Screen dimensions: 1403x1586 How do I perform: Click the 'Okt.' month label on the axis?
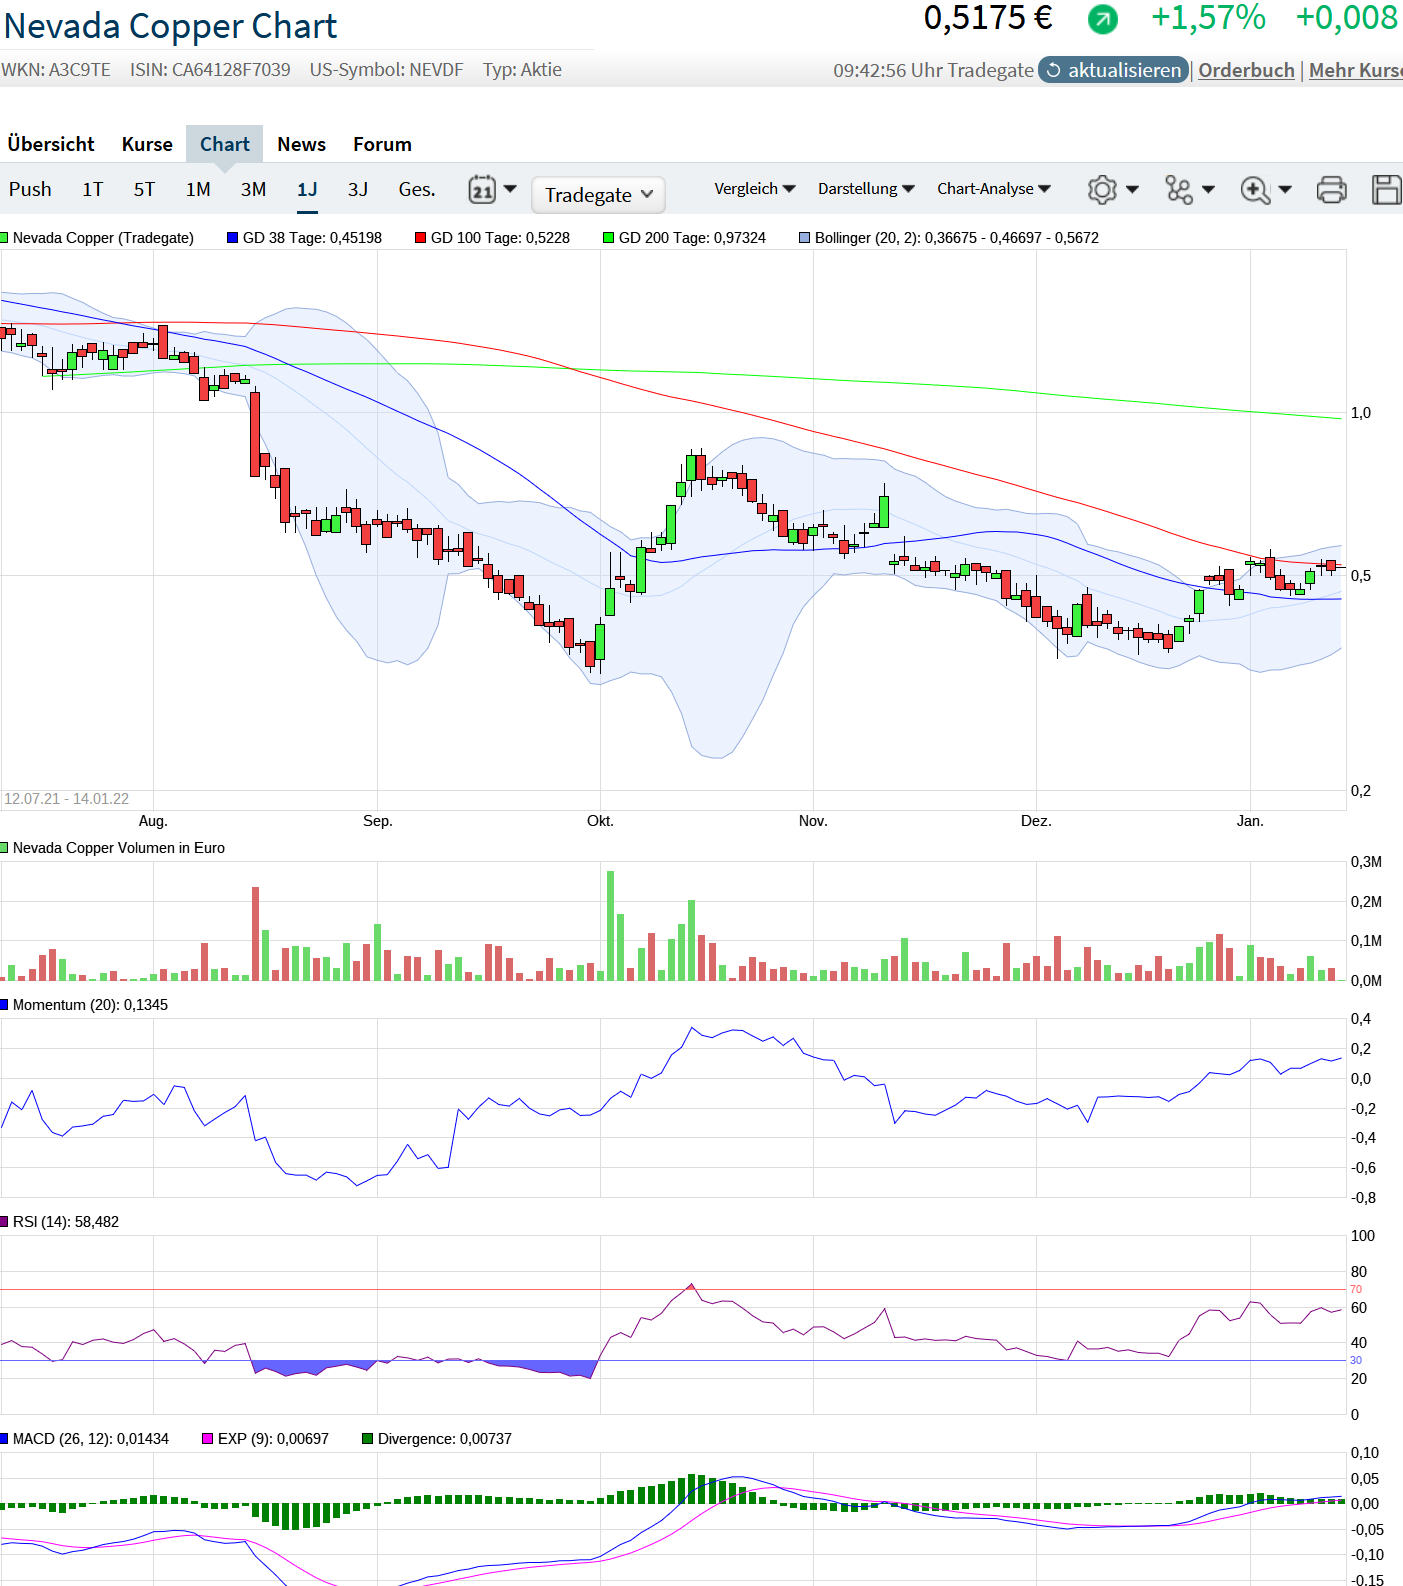pos(600,821)
